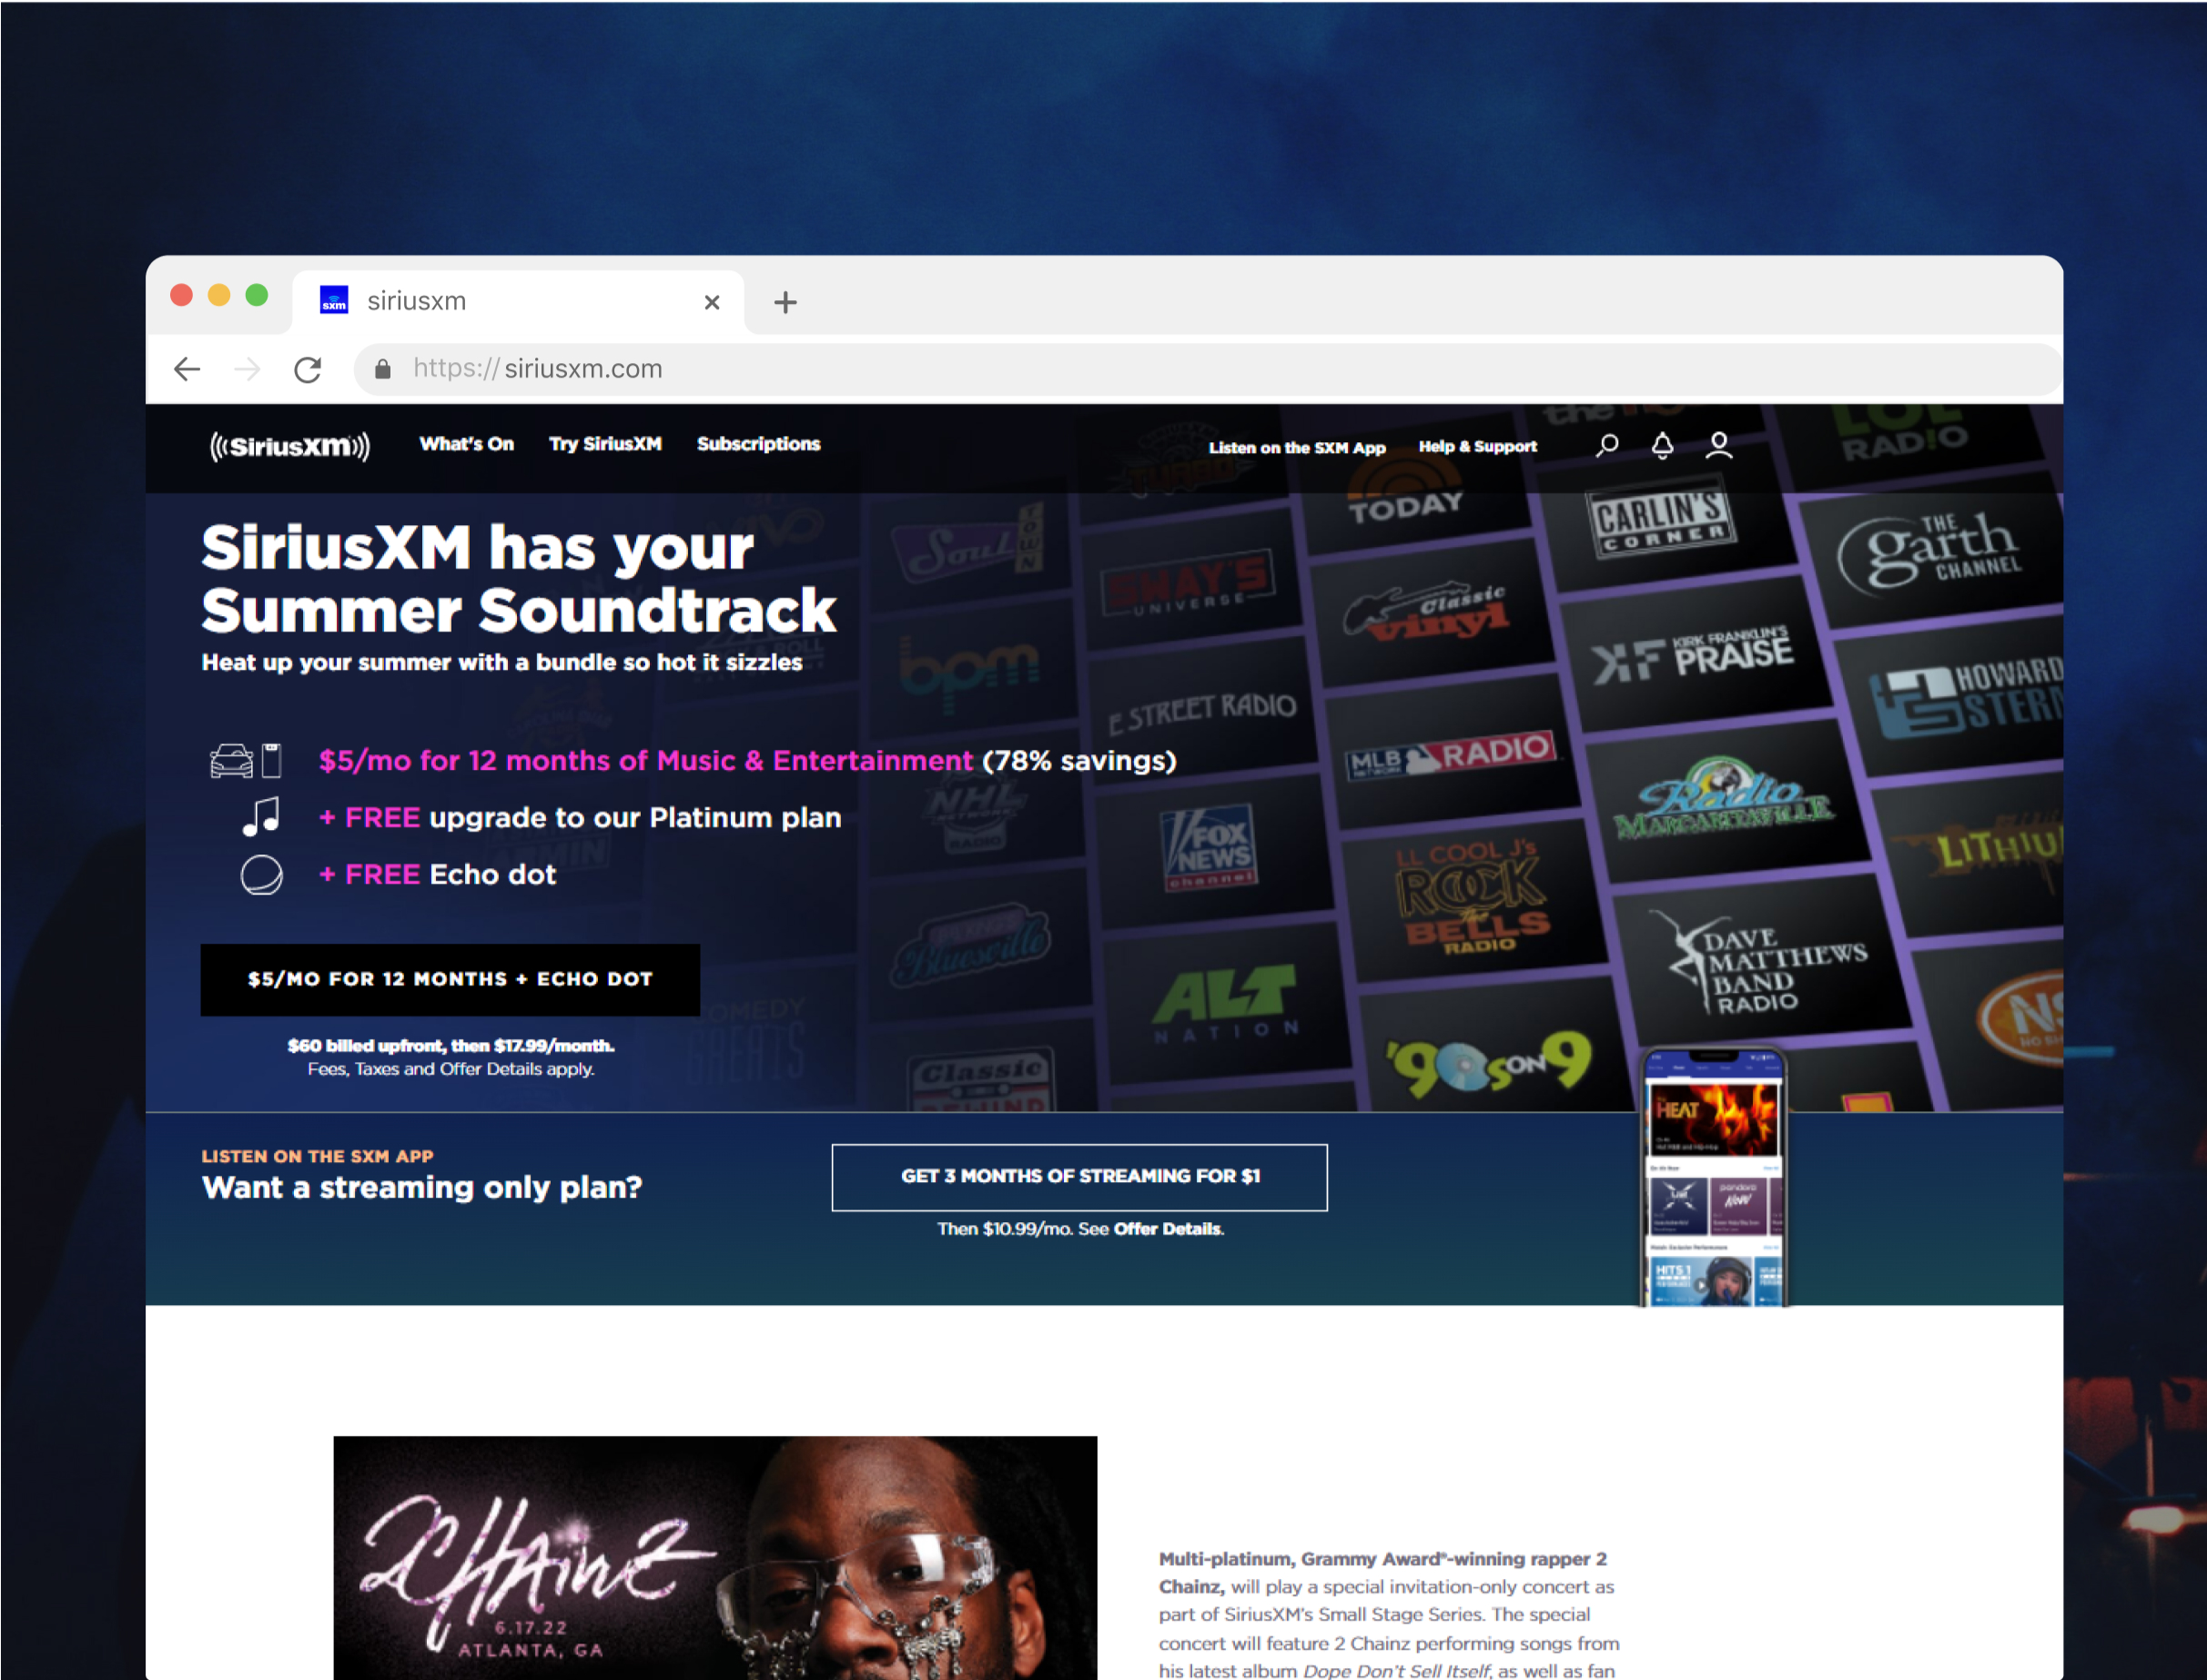Click the SiriusXM logo in the header
Screen dimensions: 2207x1680
(289, 446)
